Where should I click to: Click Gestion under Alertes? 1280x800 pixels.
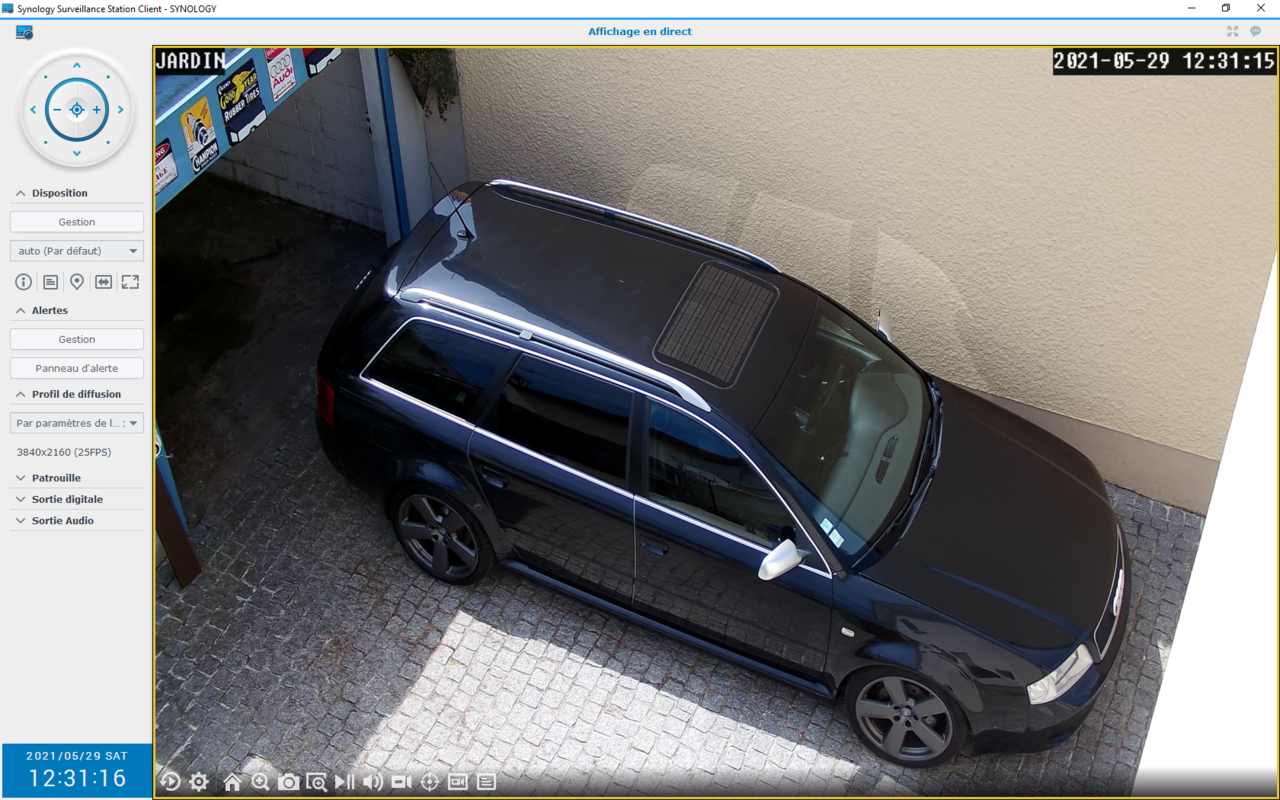point(76,338)
